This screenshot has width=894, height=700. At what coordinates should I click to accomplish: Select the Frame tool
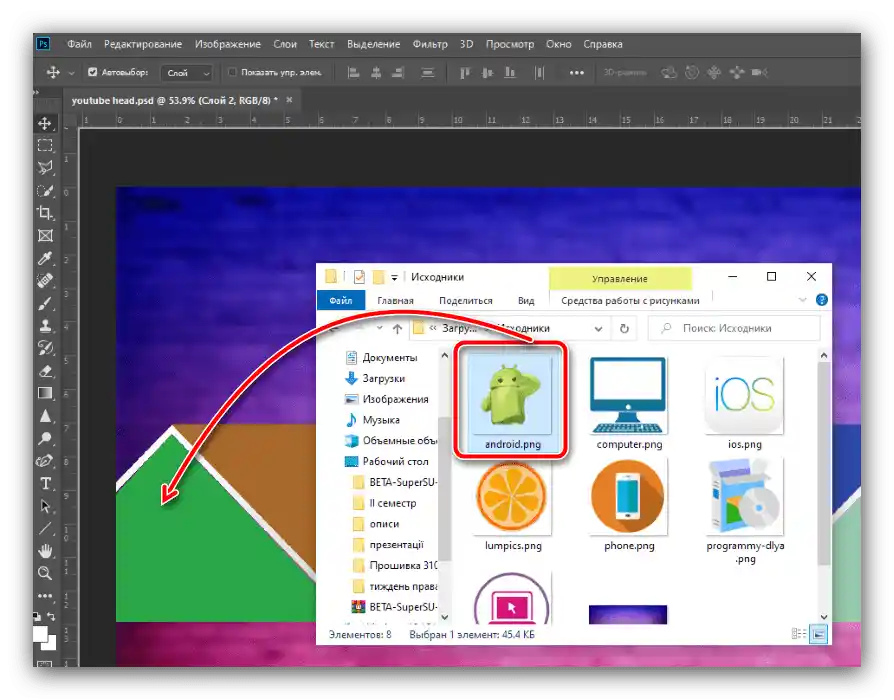[x=45, y=236]
